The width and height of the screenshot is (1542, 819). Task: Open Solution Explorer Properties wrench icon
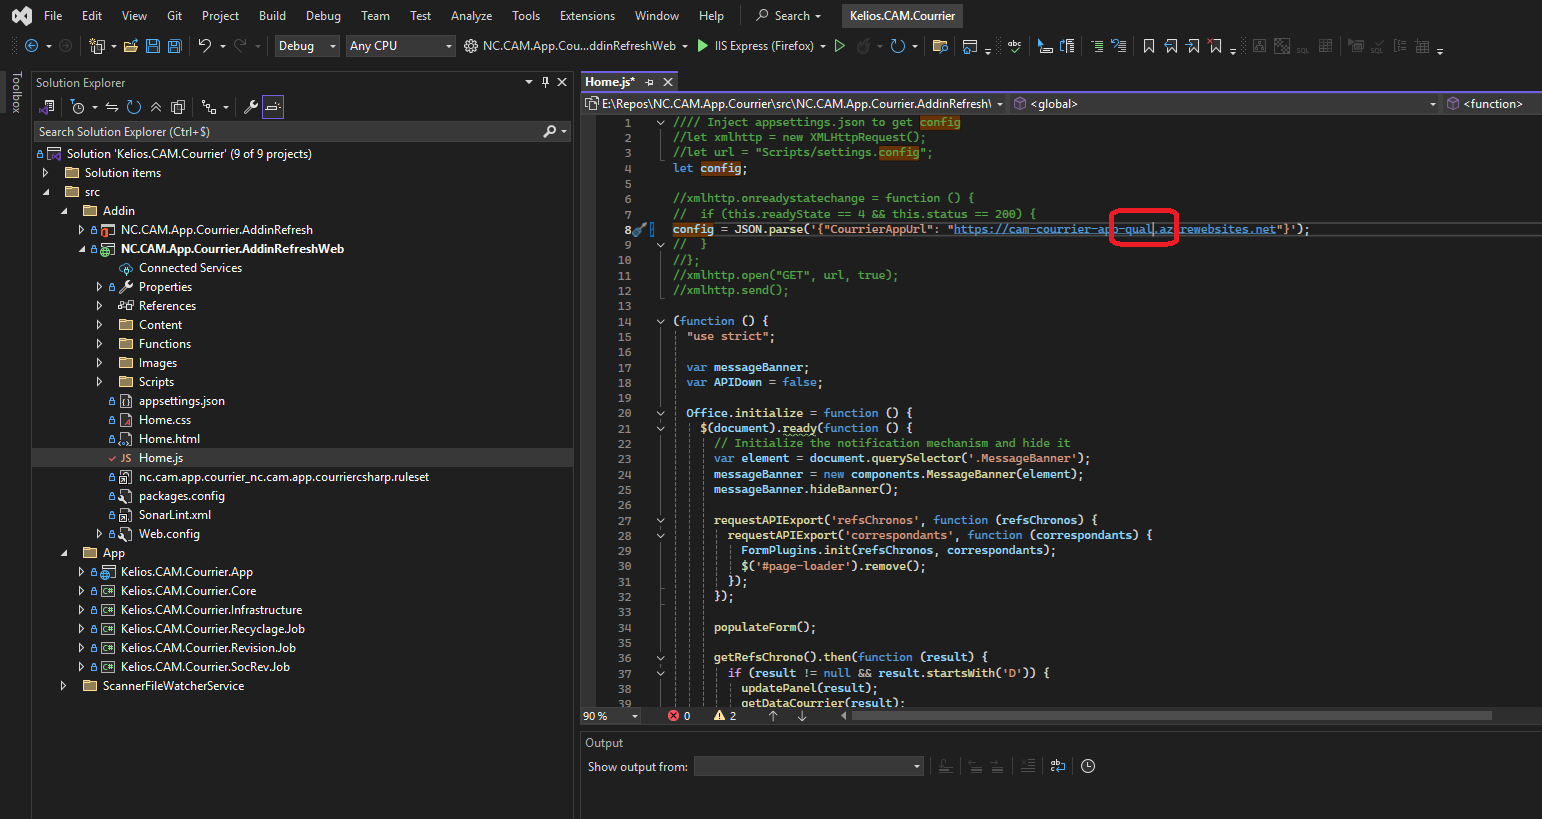click(x=251, y=107)
